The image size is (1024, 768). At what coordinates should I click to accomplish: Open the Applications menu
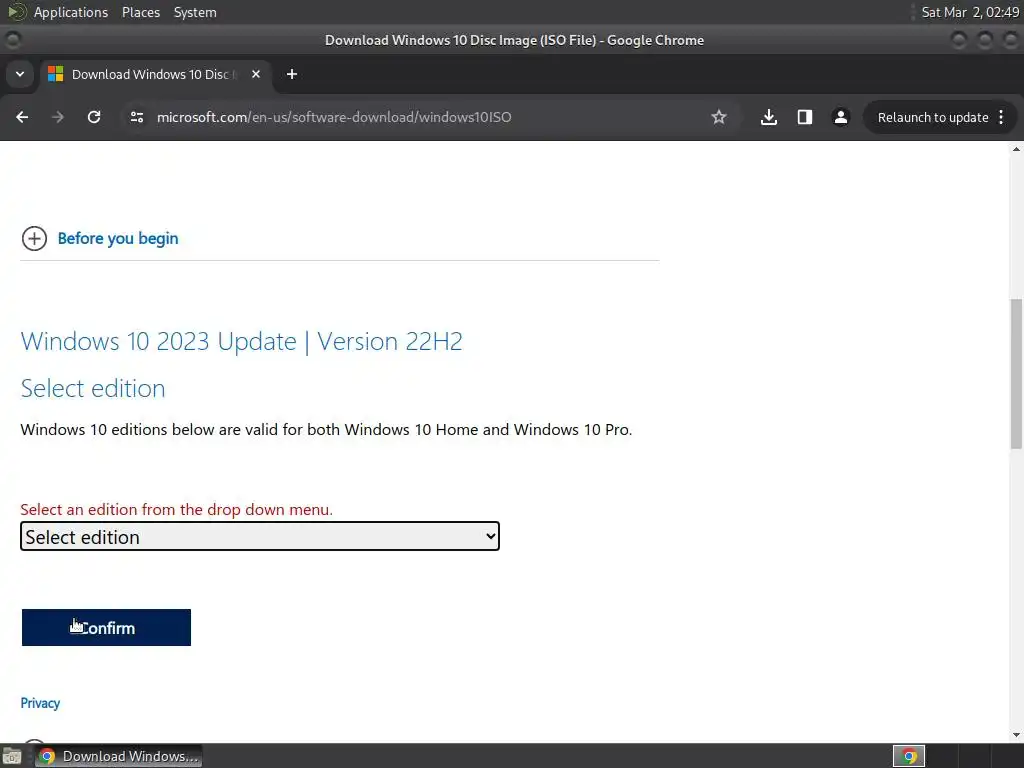71,12
